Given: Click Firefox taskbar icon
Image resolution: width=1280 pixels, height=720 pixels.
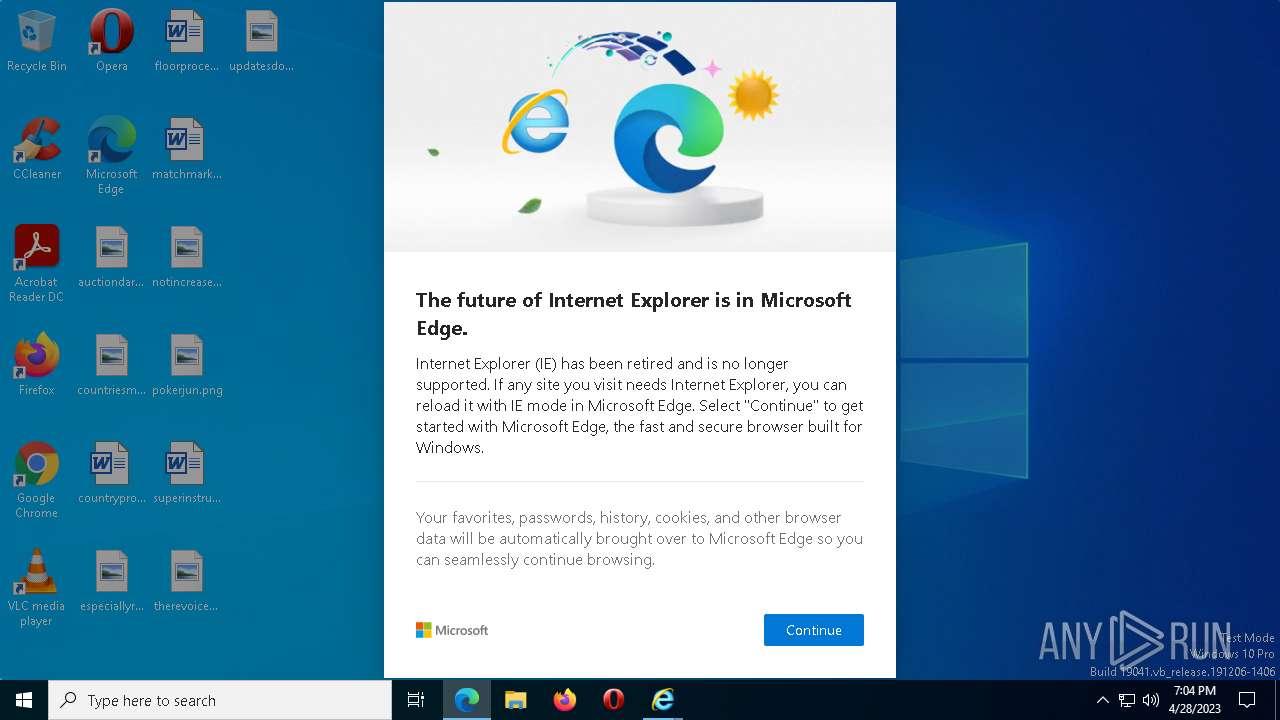Looking at the screenshot, I should pos(564,700).
